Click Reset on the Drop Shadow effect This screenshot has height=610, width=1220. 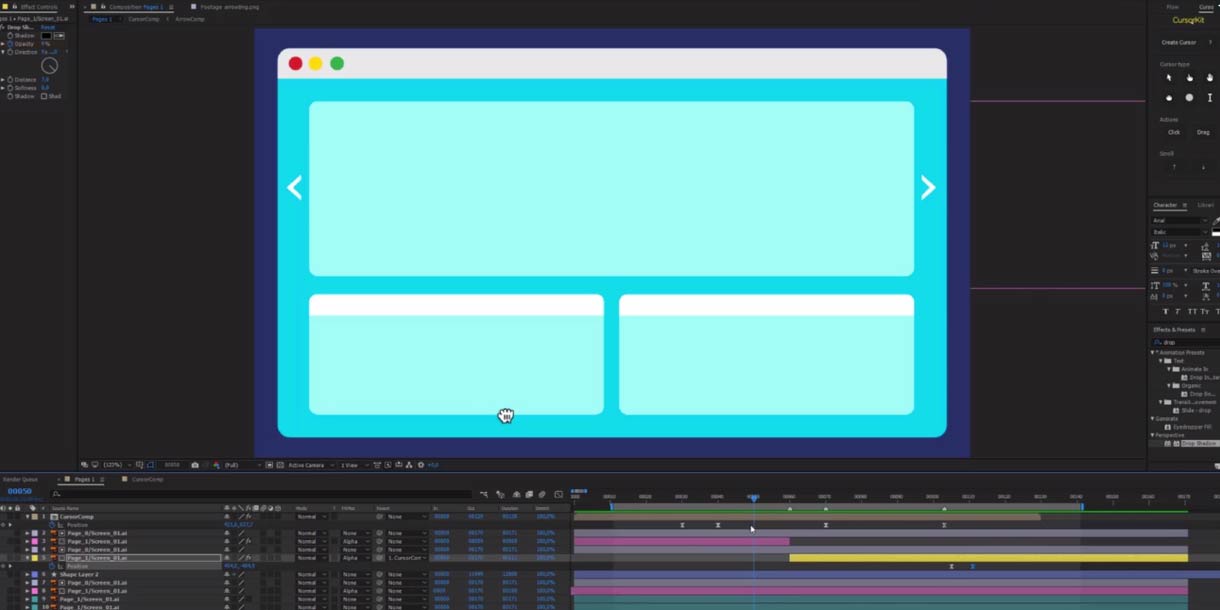(x=48, y=26)
